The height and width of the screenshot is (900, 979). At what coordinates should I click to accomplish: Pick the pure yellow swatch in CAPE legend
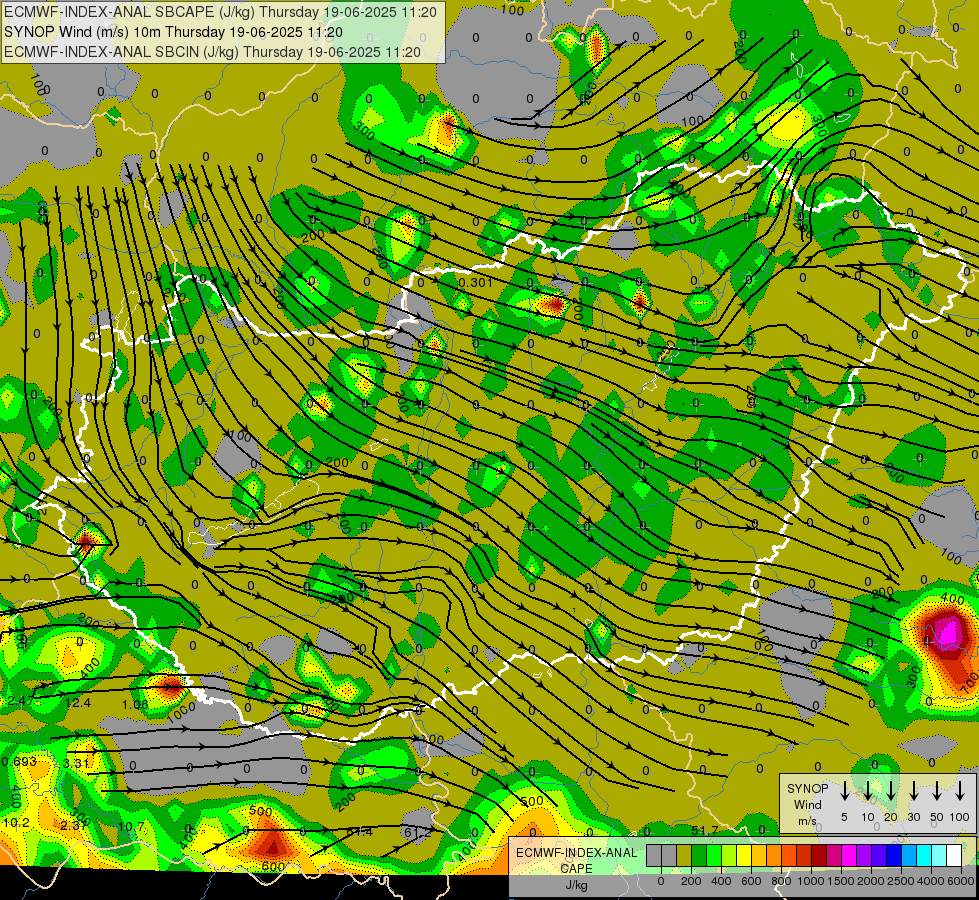point(744,855)
